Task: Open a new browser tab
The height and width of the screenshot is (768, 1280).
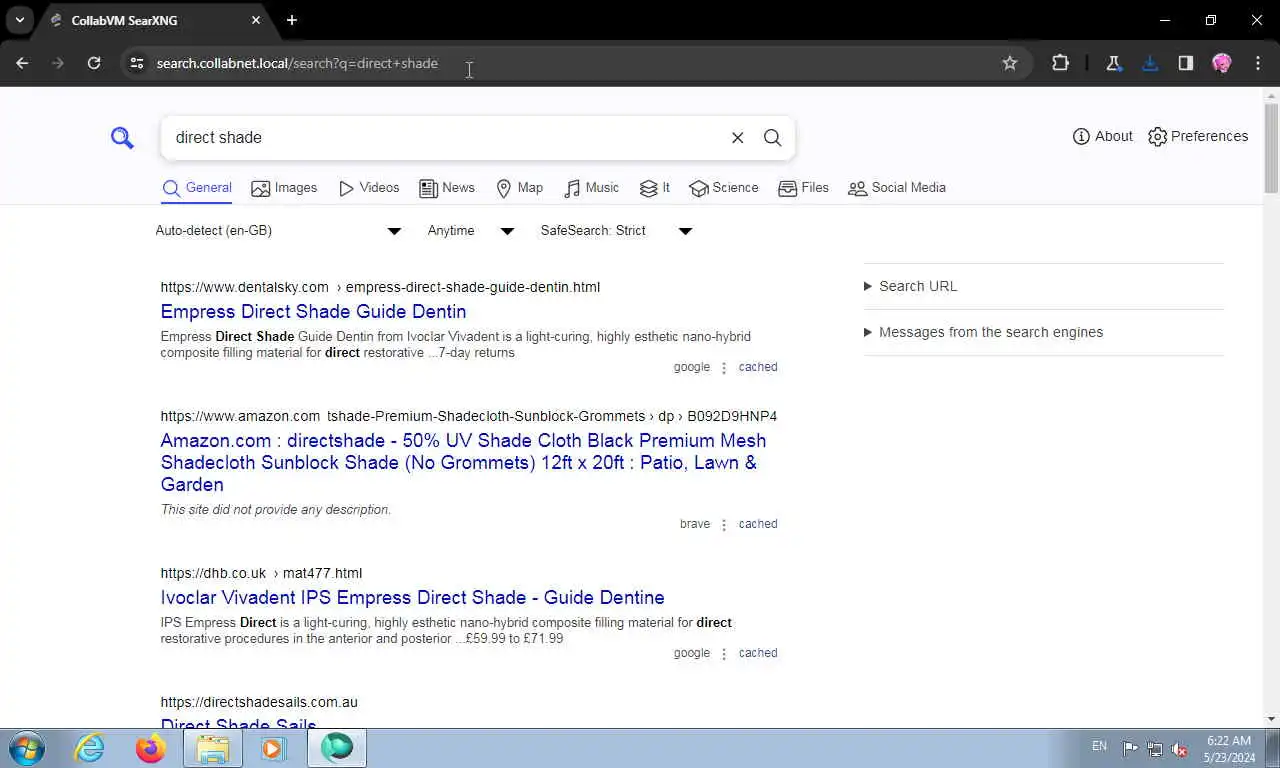Action: click(292, 20)
